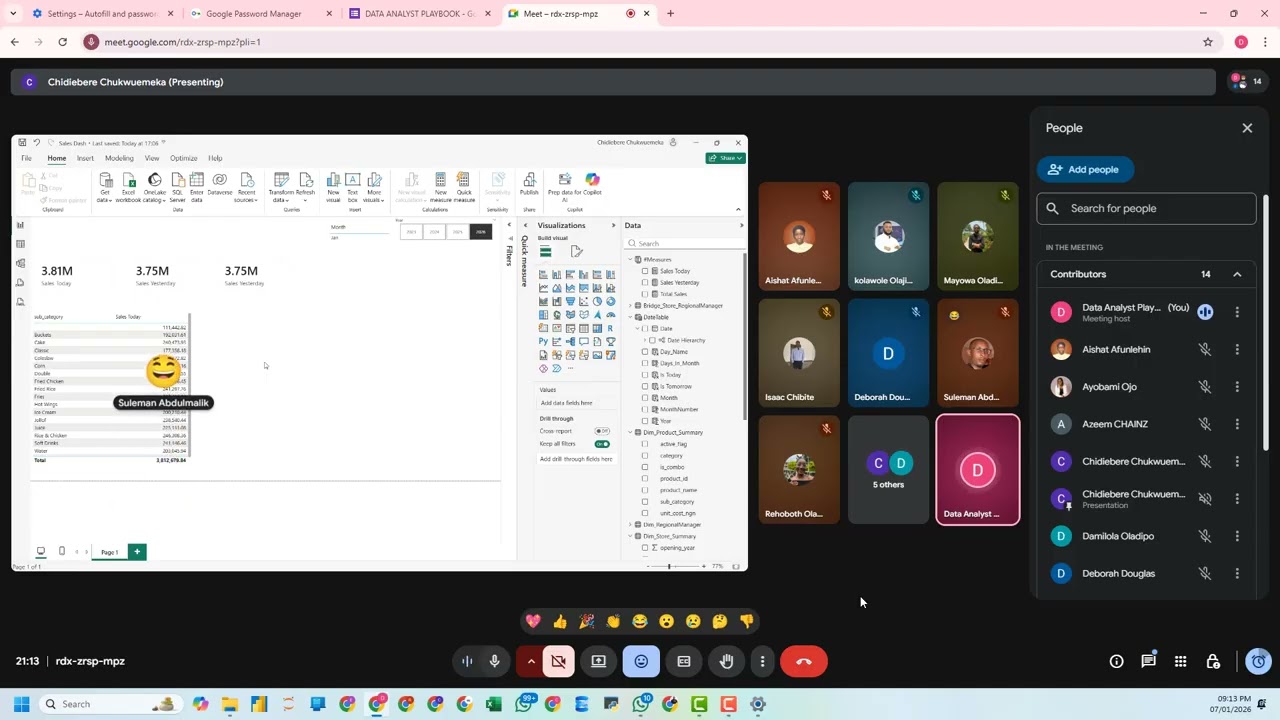Close the People side panel
The image size is (1280, 720).
tap(1247, 128)
